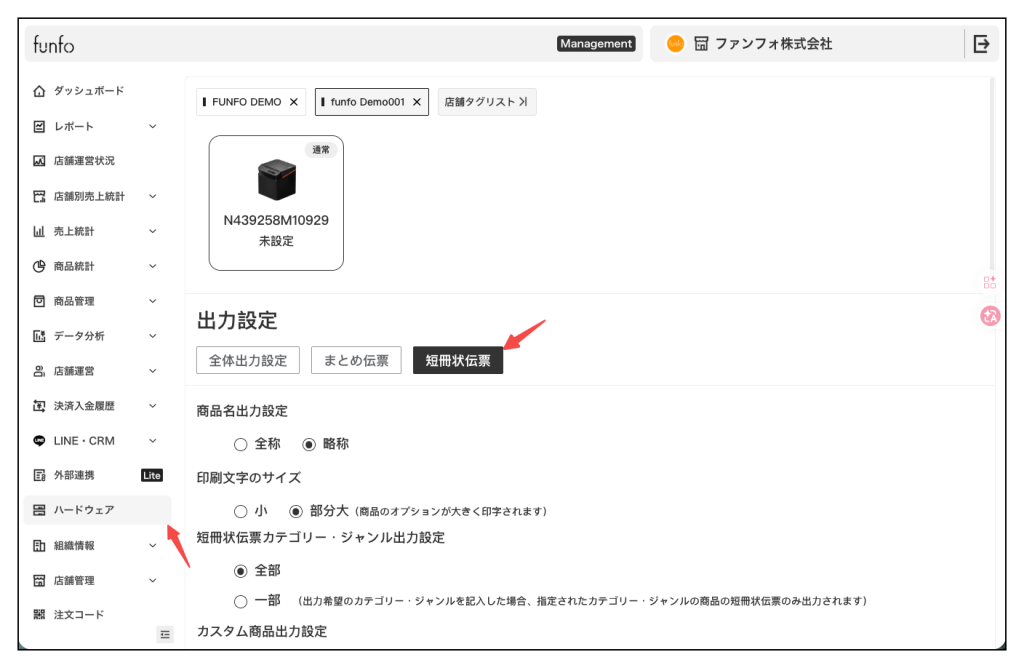Click the 注文コード QR code icon

tap(39, 615)
